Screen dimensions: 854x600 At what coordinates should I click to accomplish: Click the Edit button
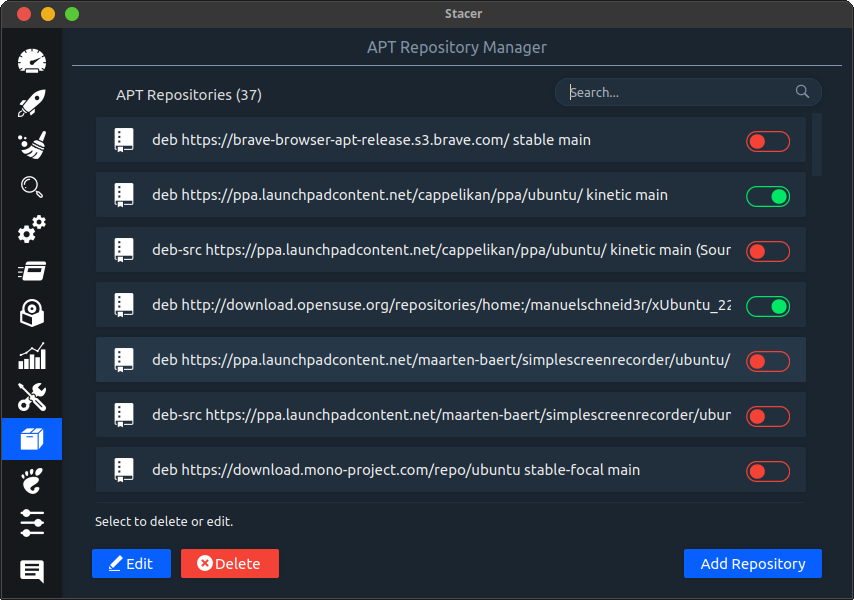[x=131, y=564]
